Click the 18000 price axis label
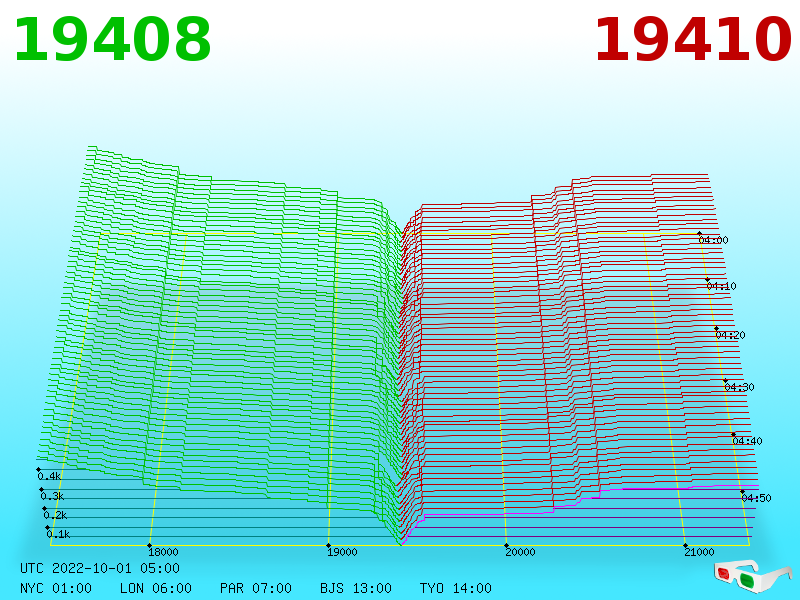 point(163,552)
